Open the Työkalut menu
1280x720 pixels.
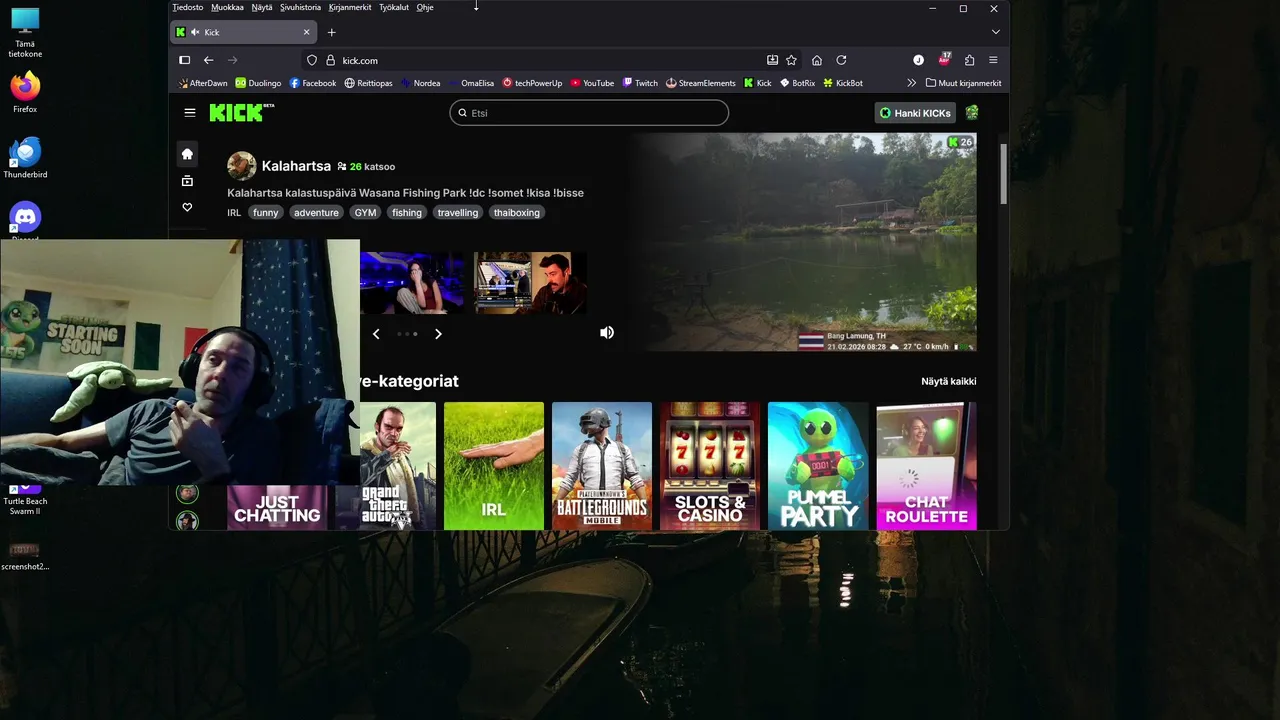click(x=394, y=7)
